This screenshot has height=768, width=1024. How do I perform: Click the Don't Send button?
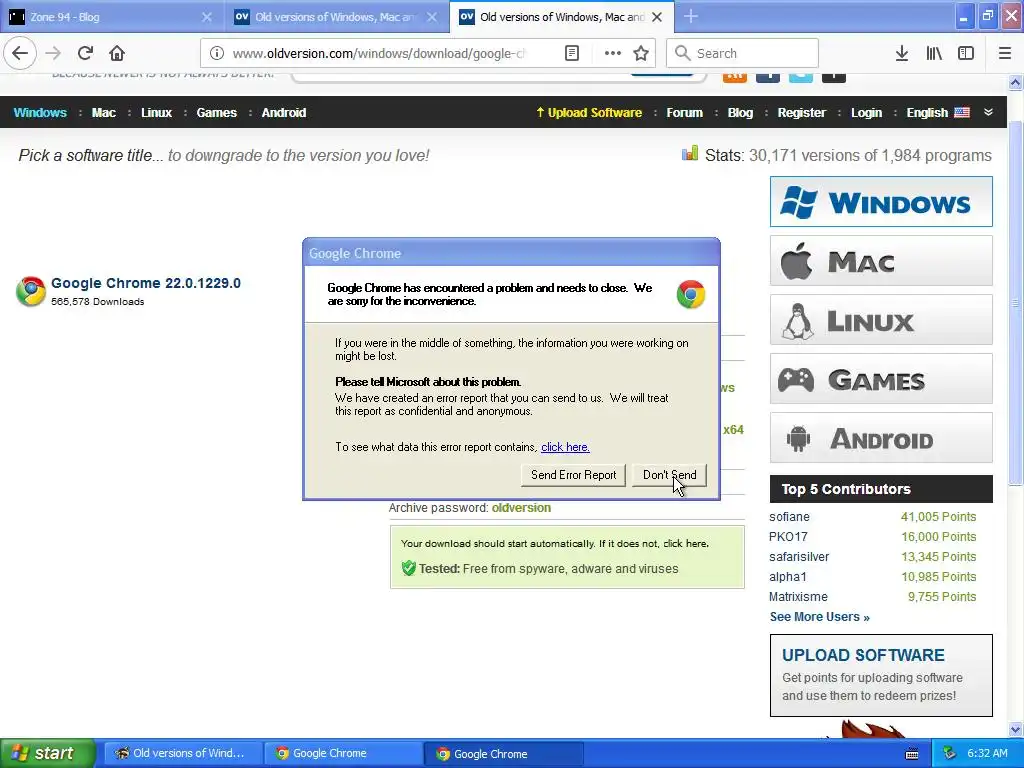tap(669, 475)
